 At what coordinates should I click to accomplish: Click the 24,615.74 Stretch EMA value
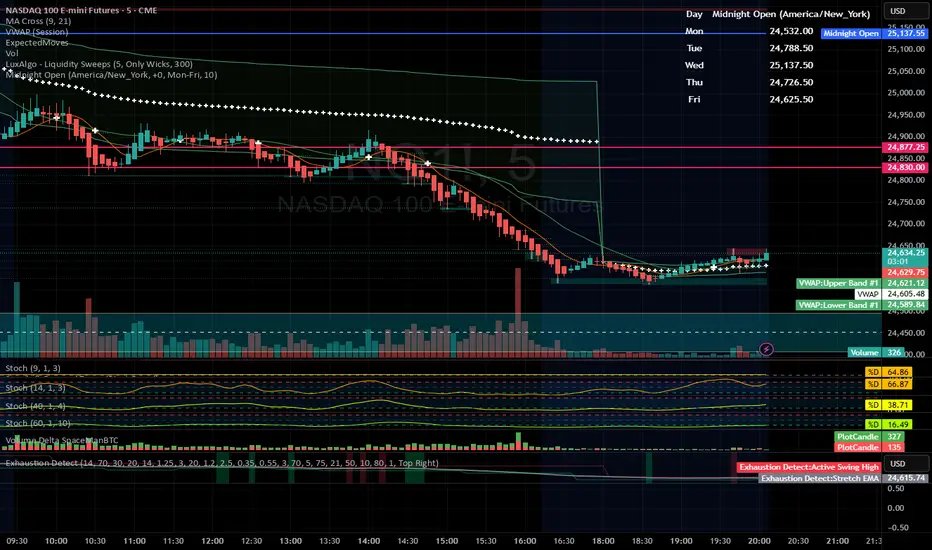pos(906,478)
